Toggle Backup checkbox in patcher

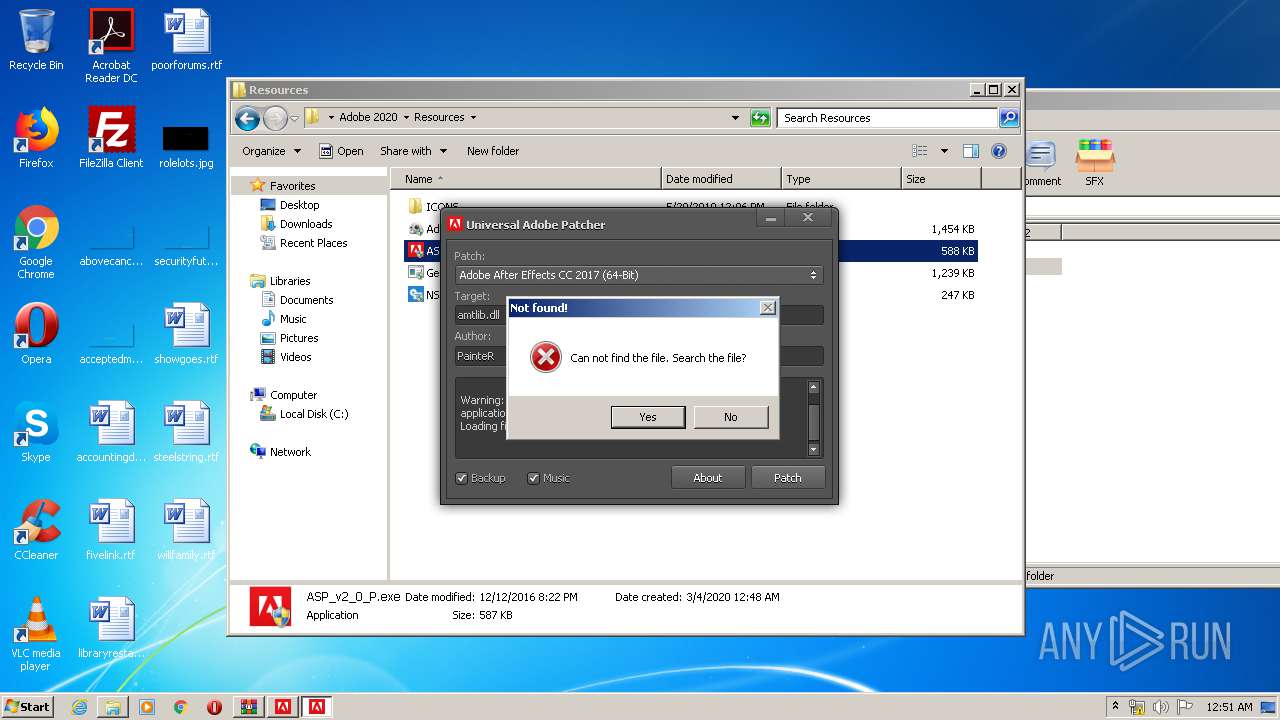(461, 478)
